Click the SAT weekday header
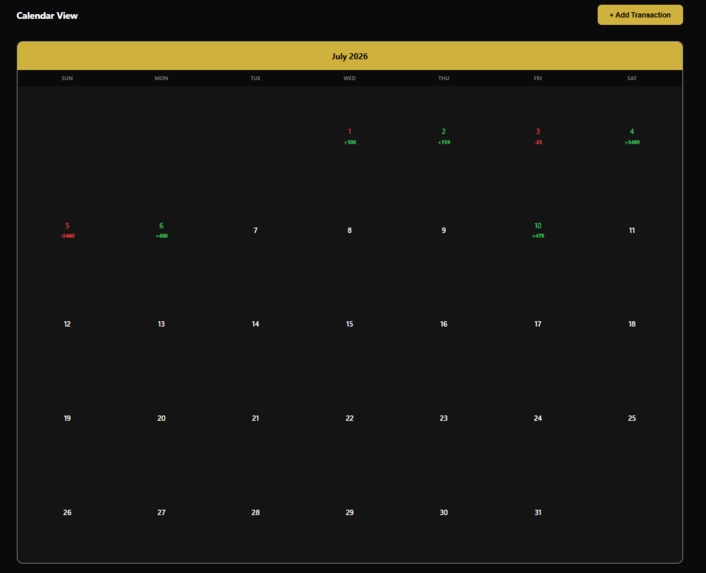 tap(632, 78)
